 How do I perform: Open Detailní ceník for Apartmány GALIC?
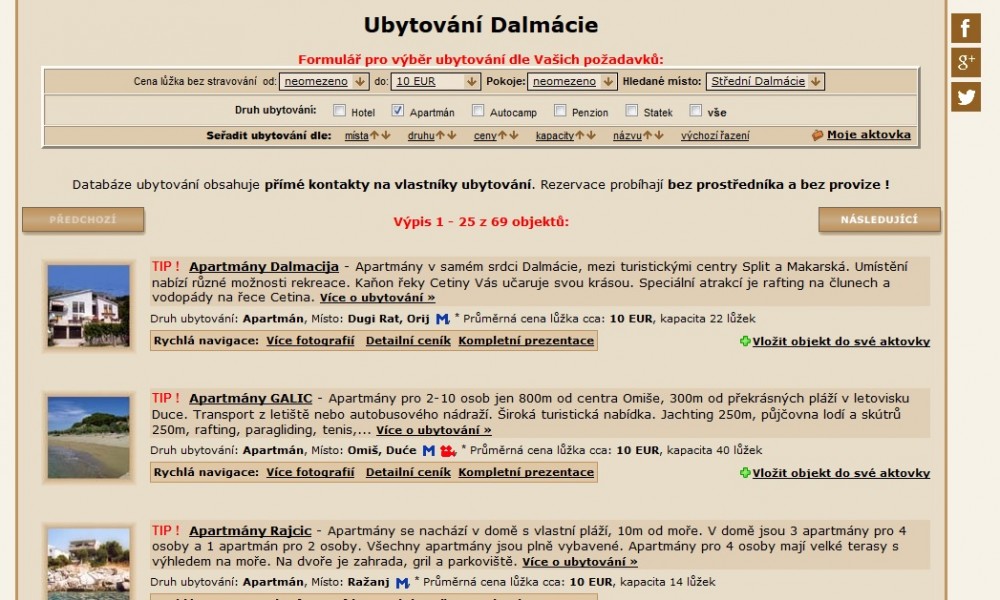(x=408, y=472)
